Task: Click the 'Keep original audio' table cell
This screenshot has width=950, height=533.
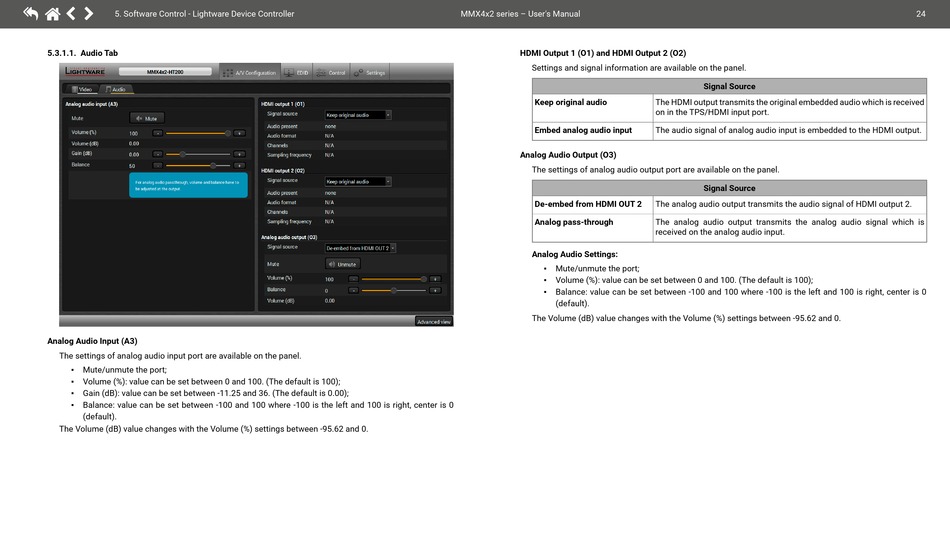Action: click(x=593, y=108)
